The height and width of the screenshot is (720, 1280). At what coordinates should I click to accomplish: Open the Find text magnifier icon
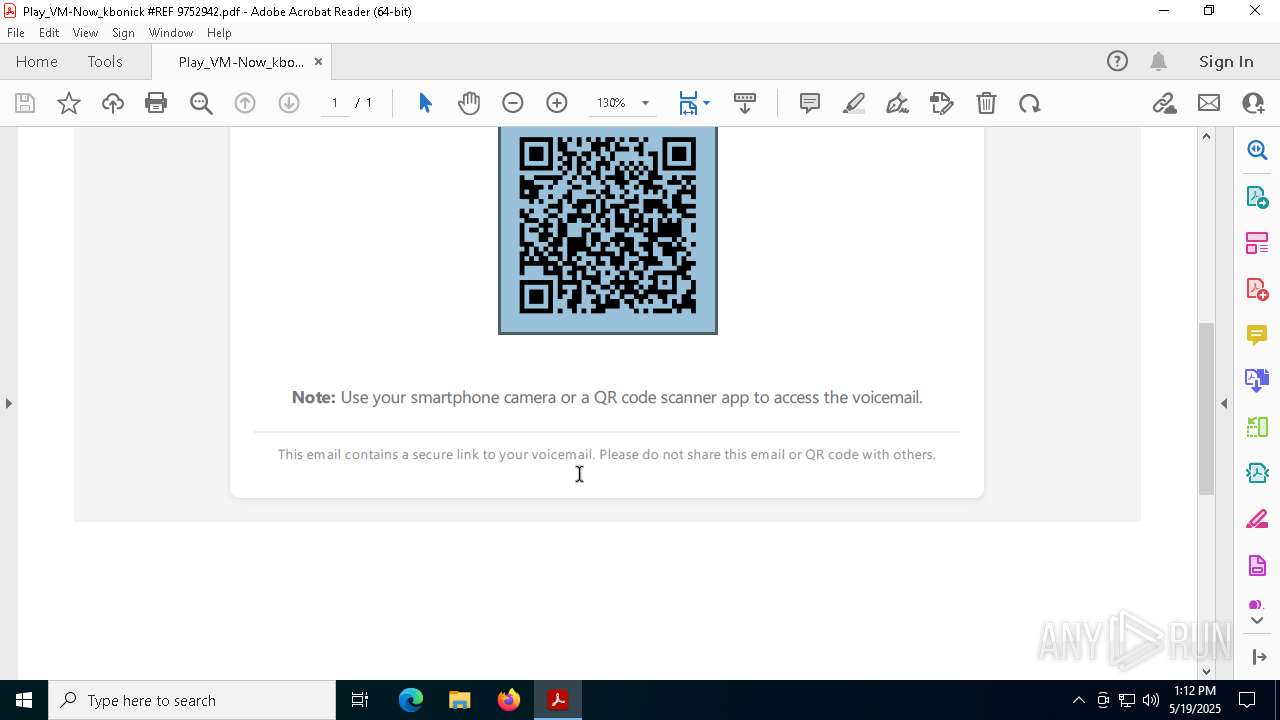[201, 103]
